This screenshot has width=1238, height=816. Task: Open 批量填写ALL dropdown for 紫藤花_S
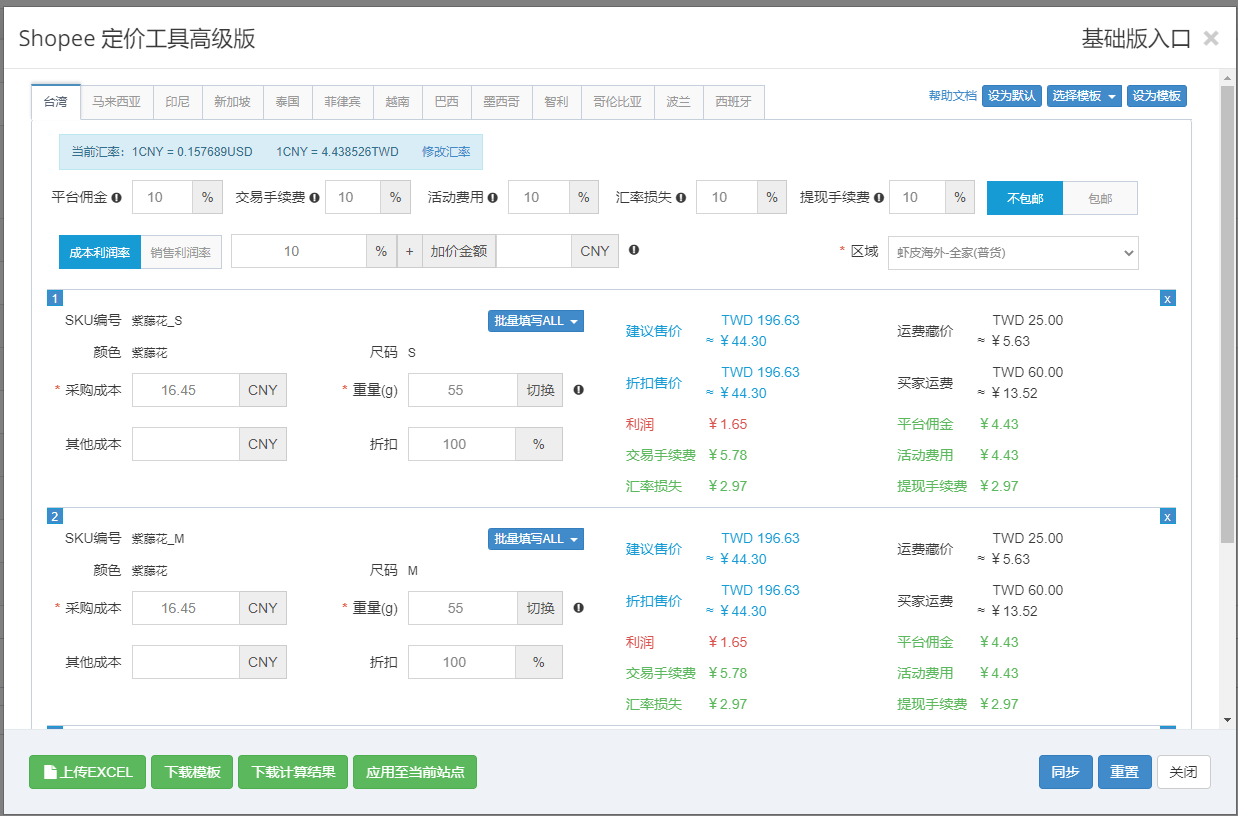coord(535,321)
